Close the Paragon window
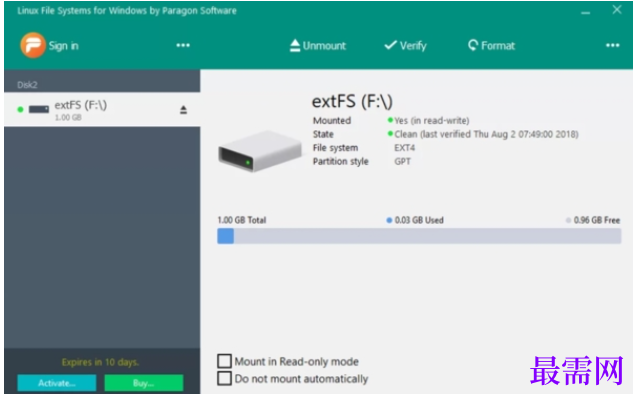Viewport: 642px width, 402px height. pos(617,10)
